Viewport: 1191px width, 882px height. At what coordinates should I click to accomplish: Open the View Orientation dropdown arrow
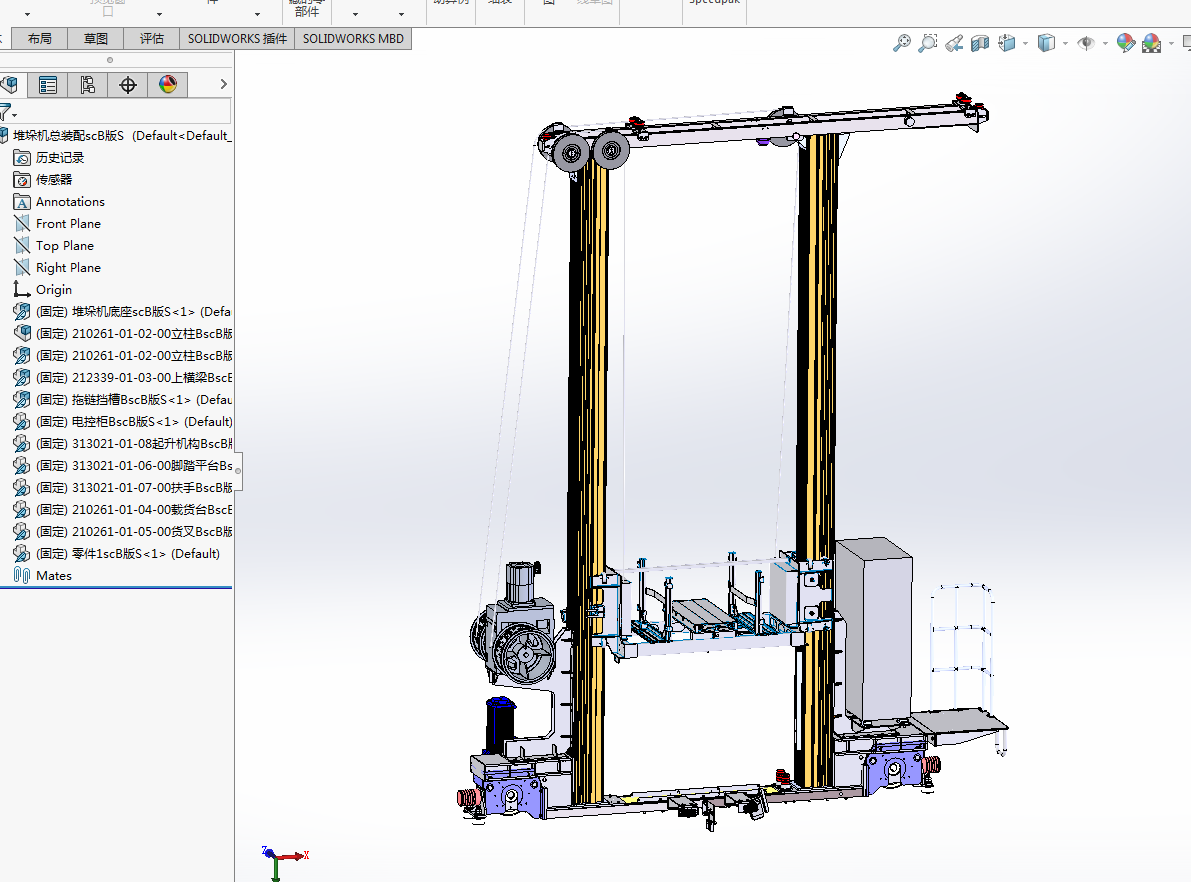[x=1025, y=44]
